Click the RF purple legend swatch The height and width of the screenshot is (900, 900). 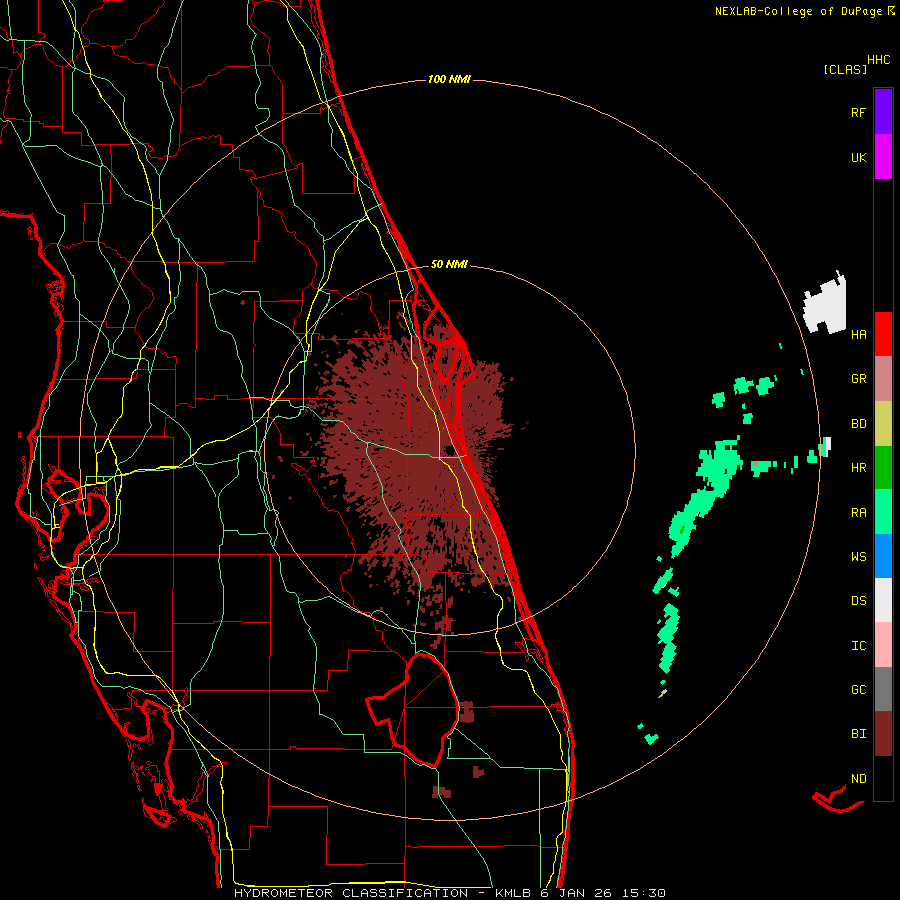(883, 111)
